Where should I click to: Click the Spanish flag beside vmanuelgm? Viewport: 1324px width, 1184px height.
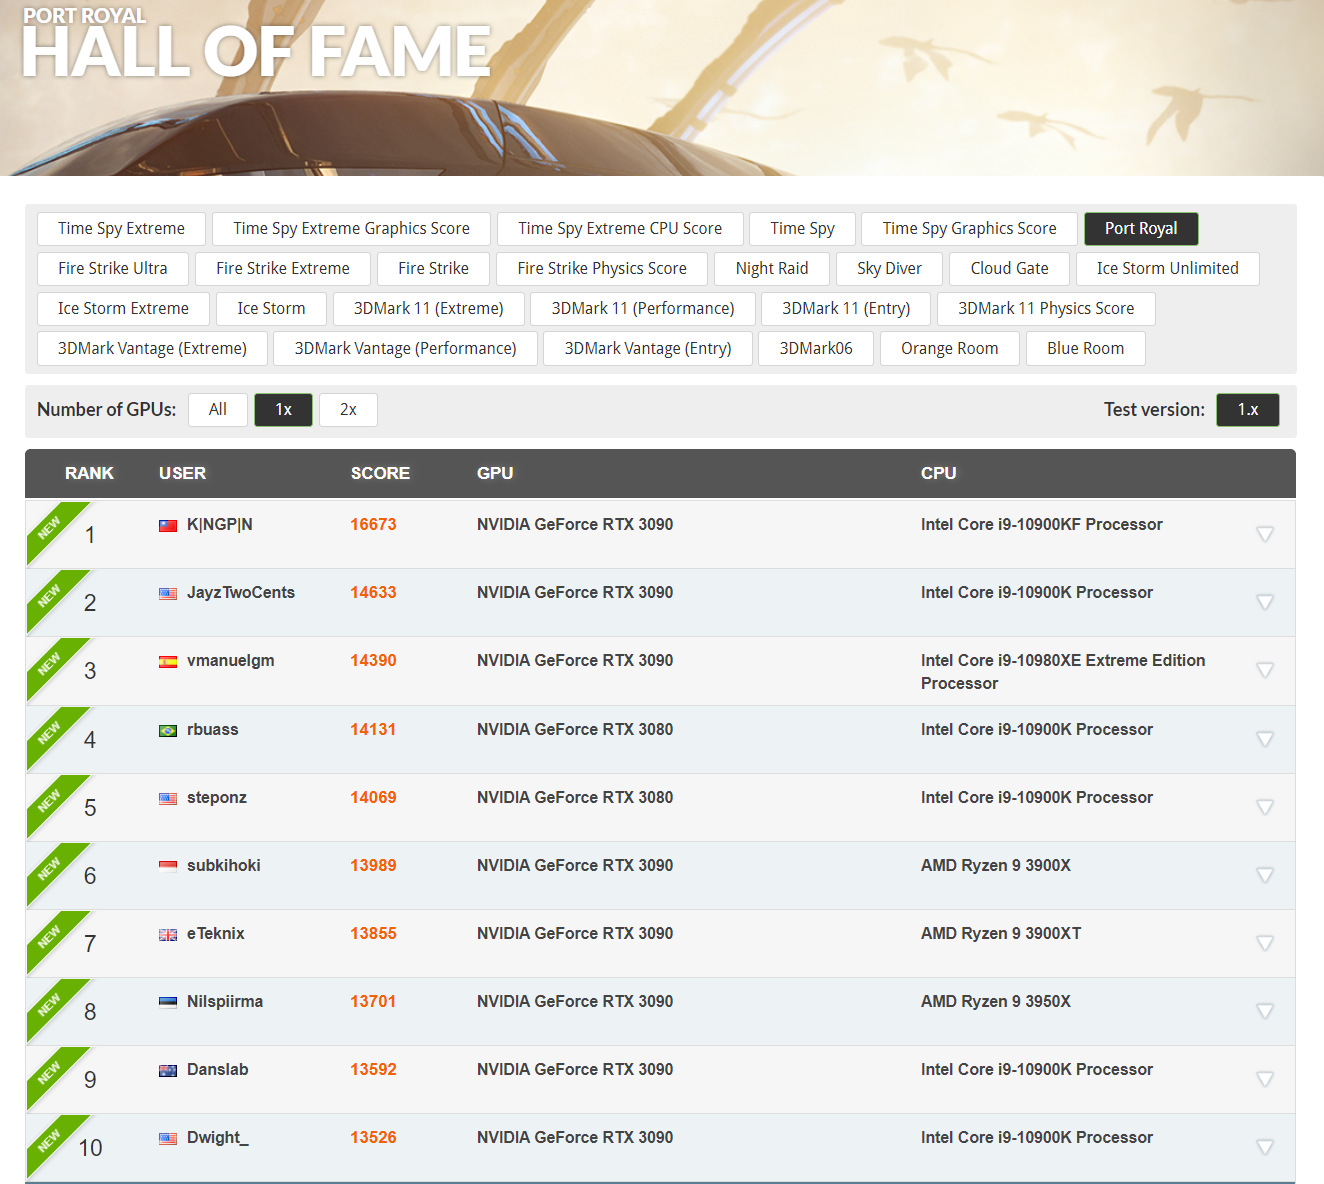click(168, 662)
